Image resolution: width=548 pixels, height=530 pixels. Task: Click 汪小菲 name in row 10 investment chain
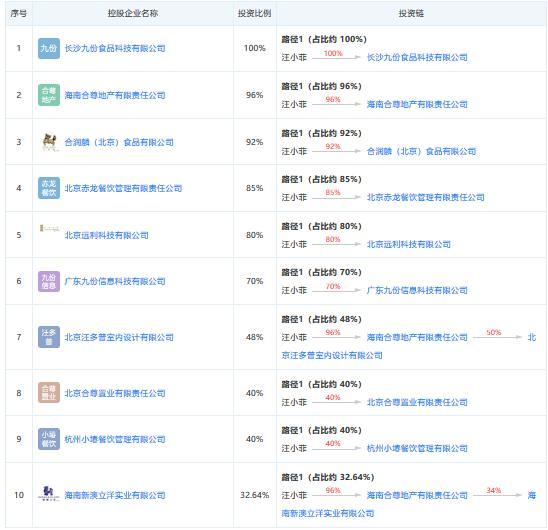tap(294, 495)
